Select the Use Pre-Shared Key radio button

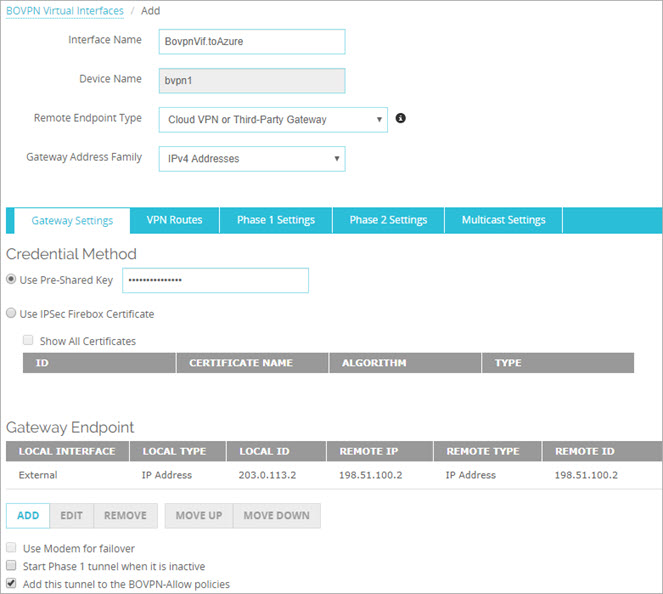pyautogui.click(x=11, y=279)
